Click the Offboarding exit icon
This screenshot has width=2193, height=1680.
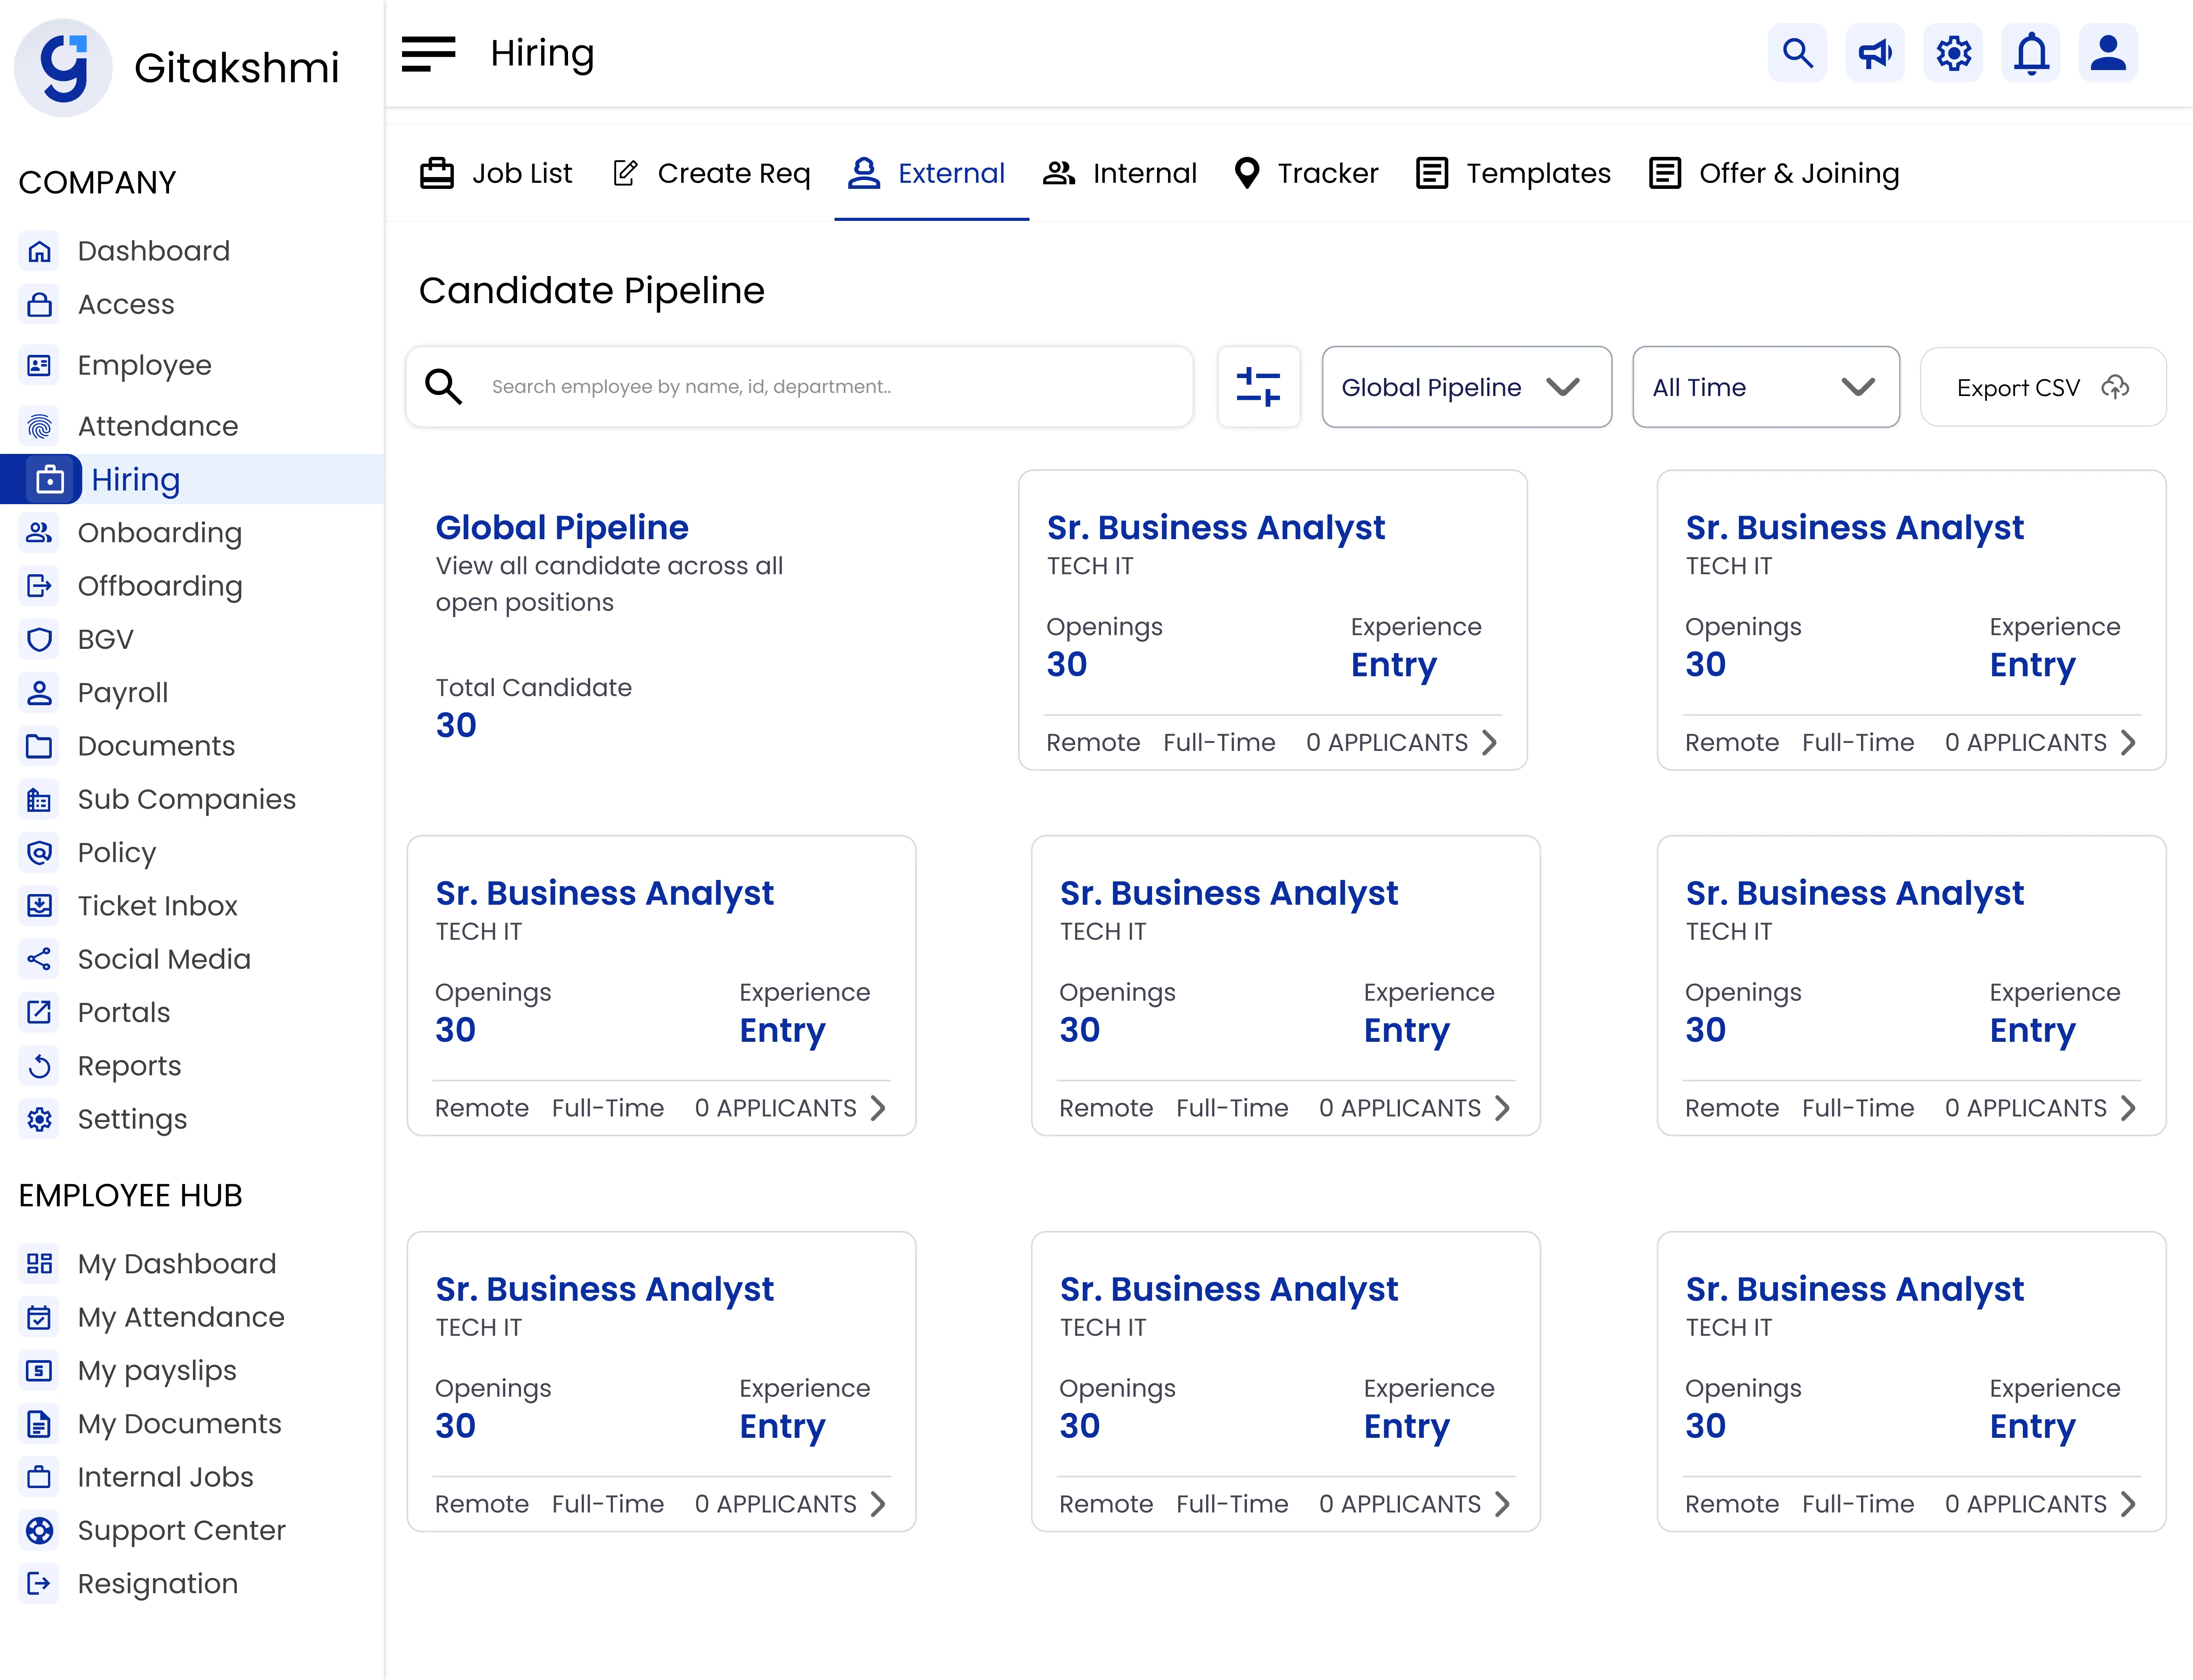[x=39, y=586]
